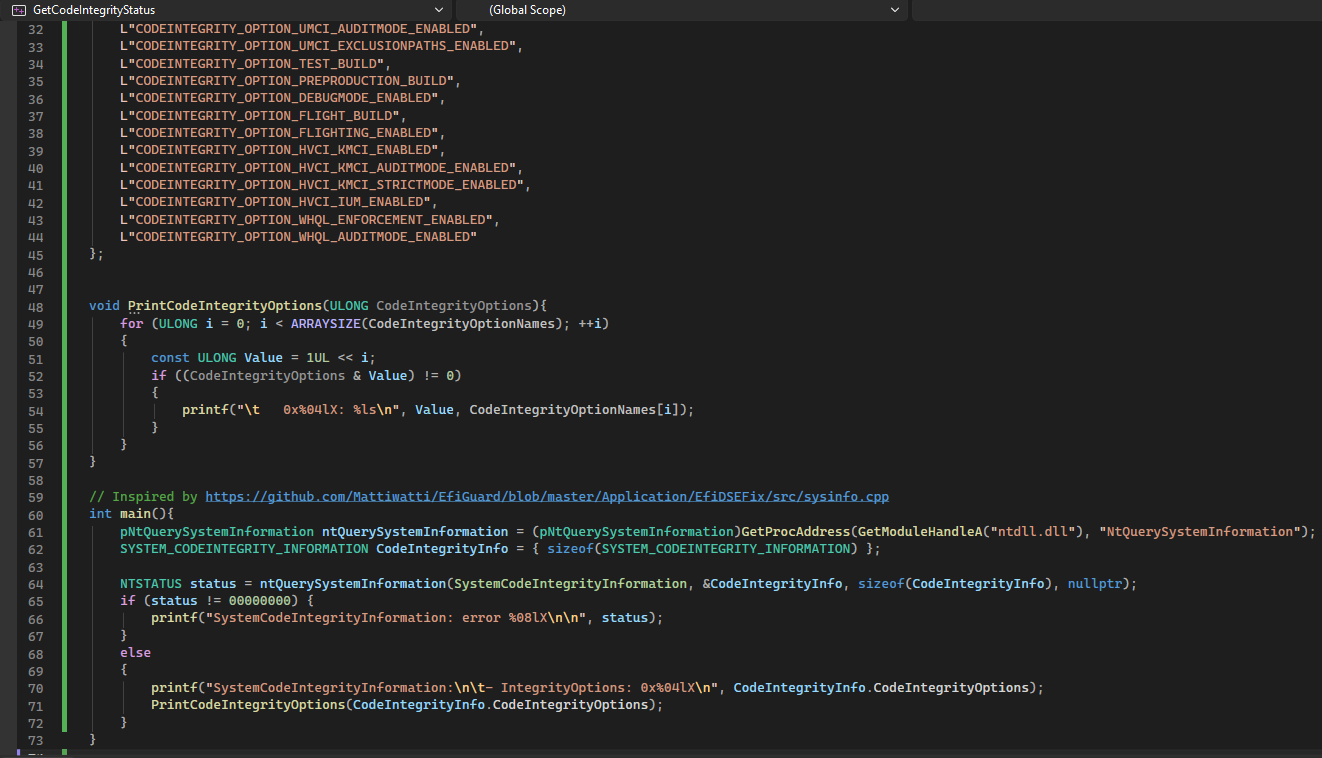
Task: Click the CODEINTEGRITY_OPTION_WHQL_ENFORCEMENT_ENABLED string
Action: [306, 220]
